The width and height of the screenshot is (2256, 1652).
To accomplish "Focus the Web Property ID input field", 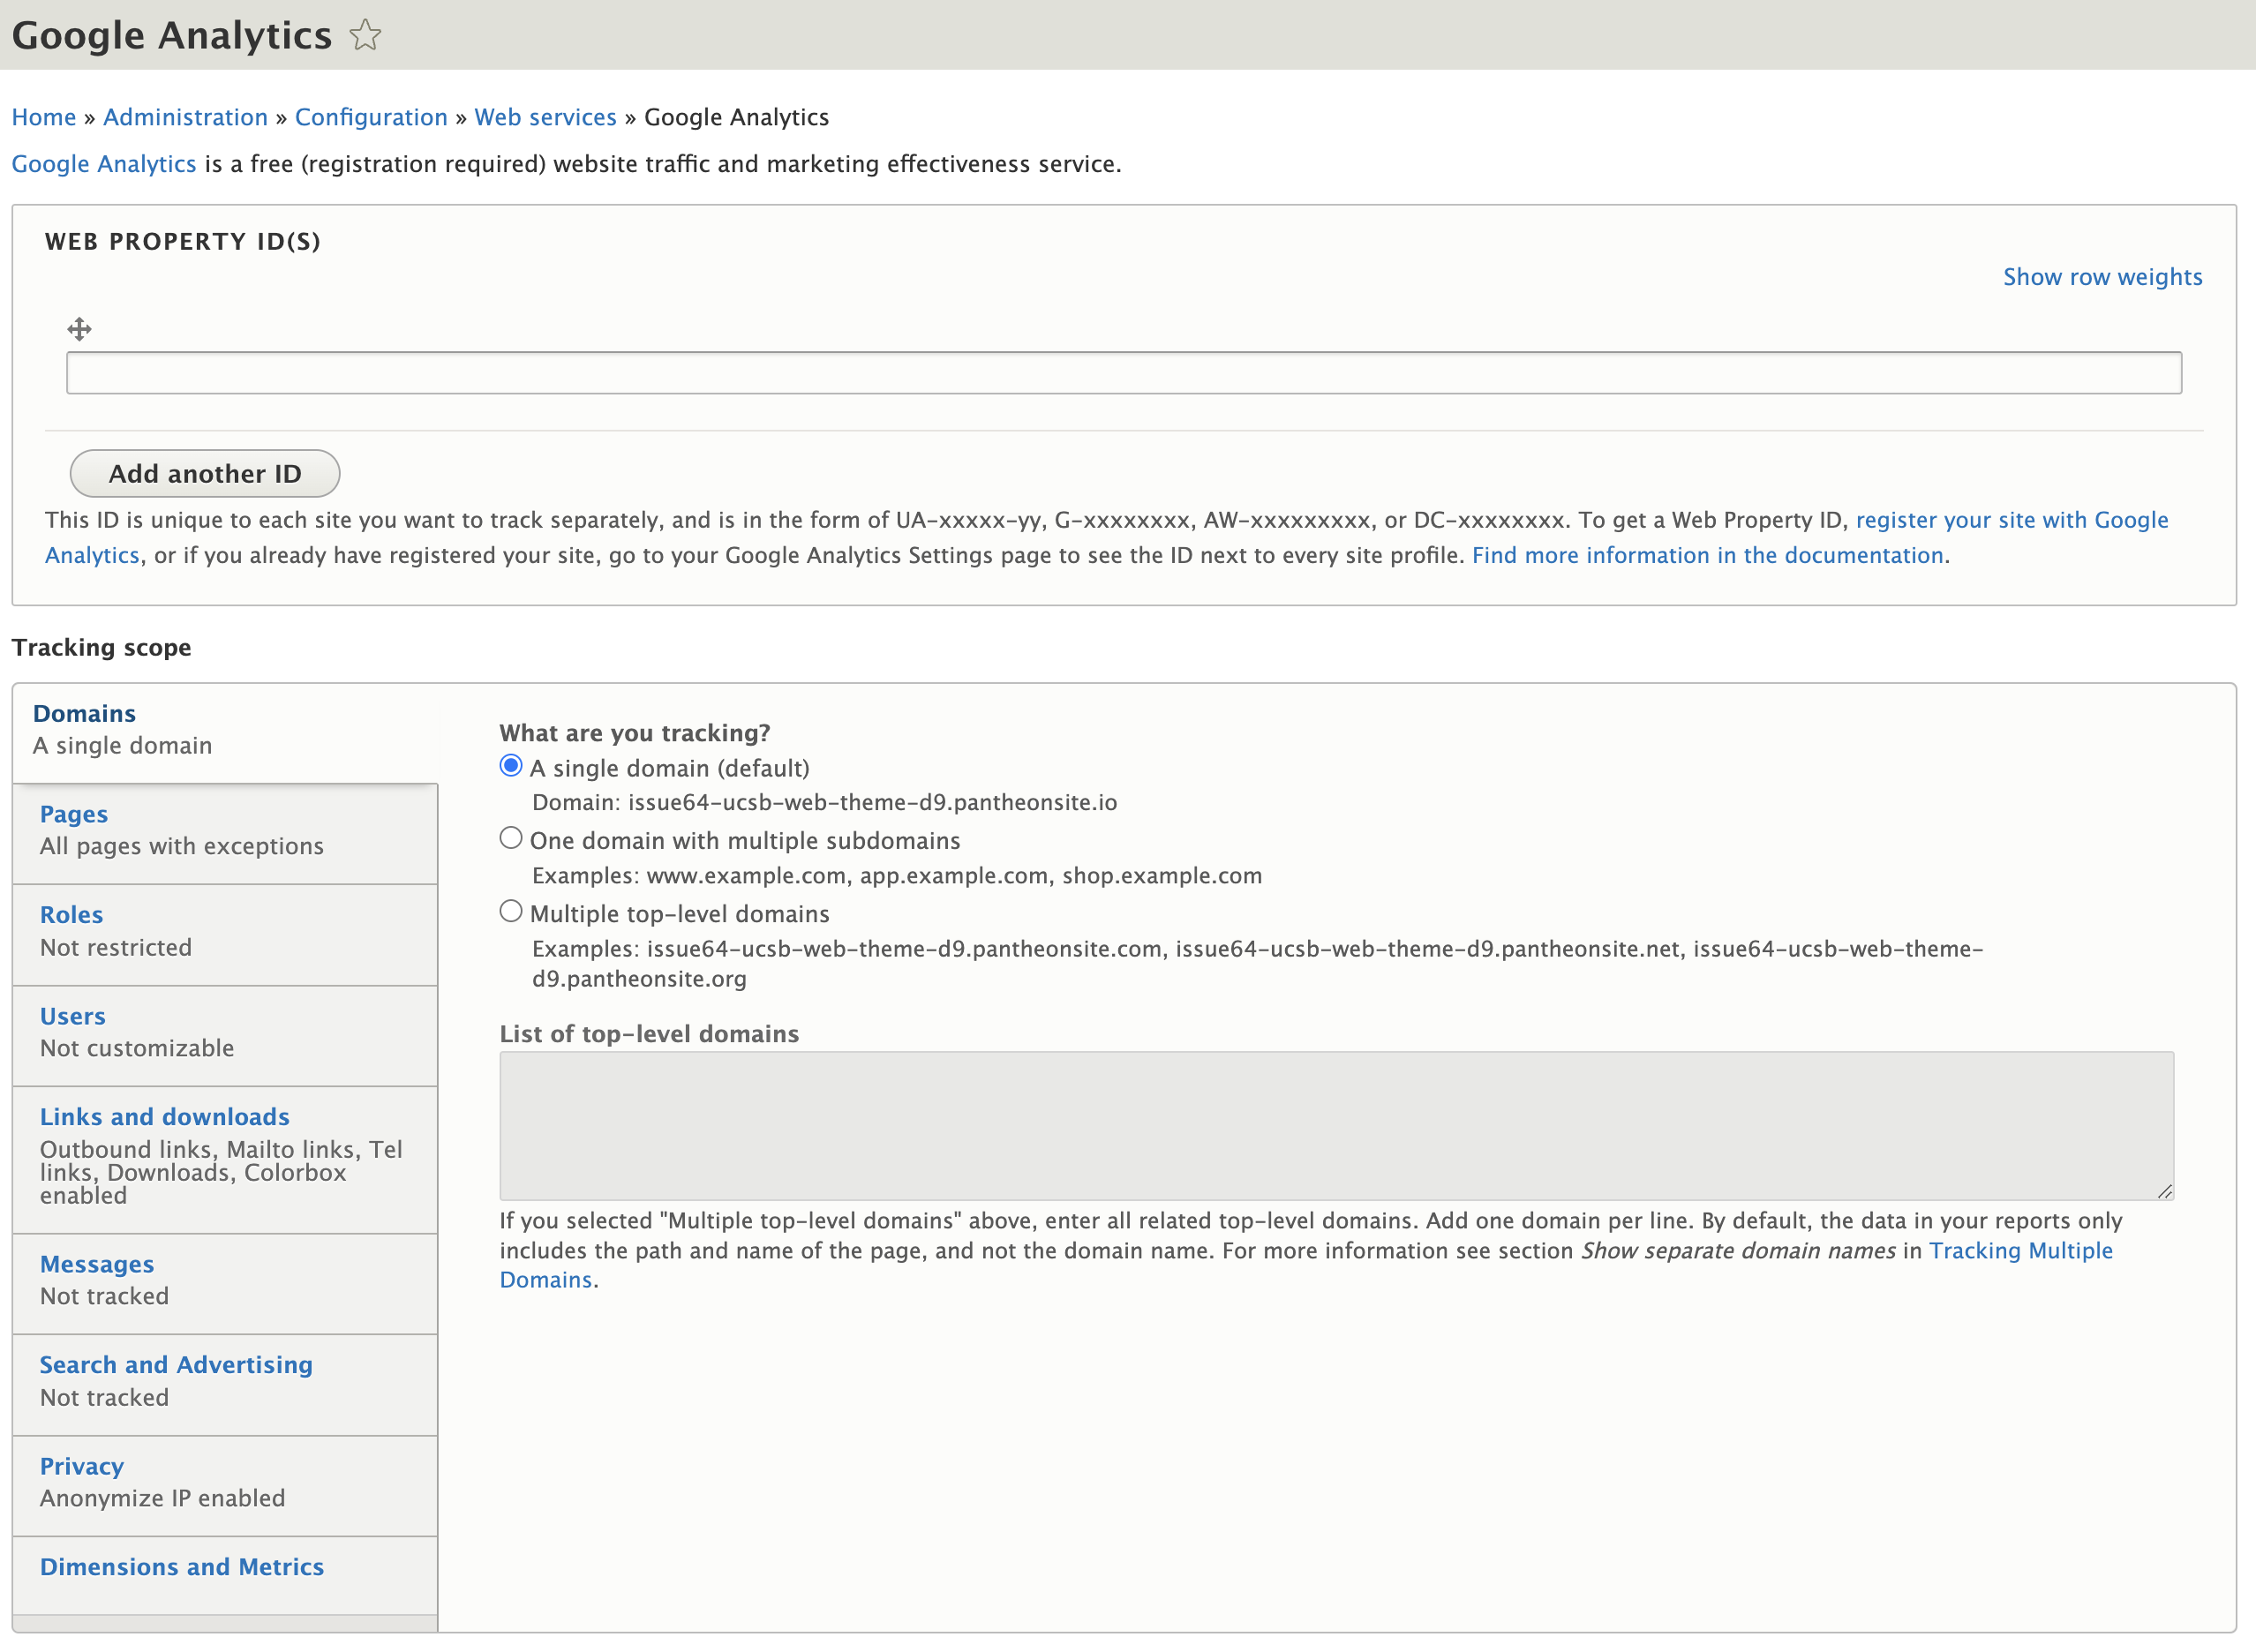I will coord(1124,373).
